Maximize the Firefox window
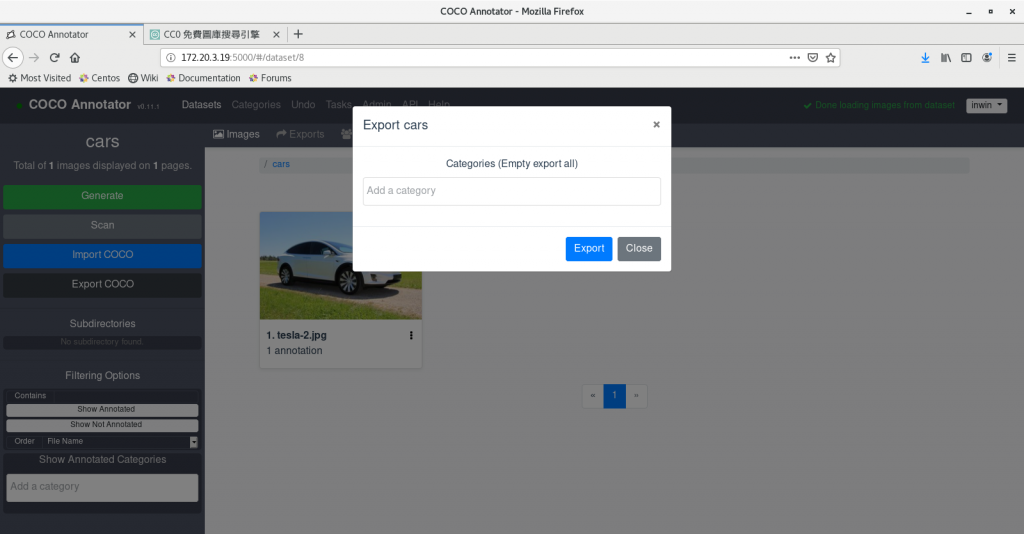1024x534 pixels. click(991, 12)
